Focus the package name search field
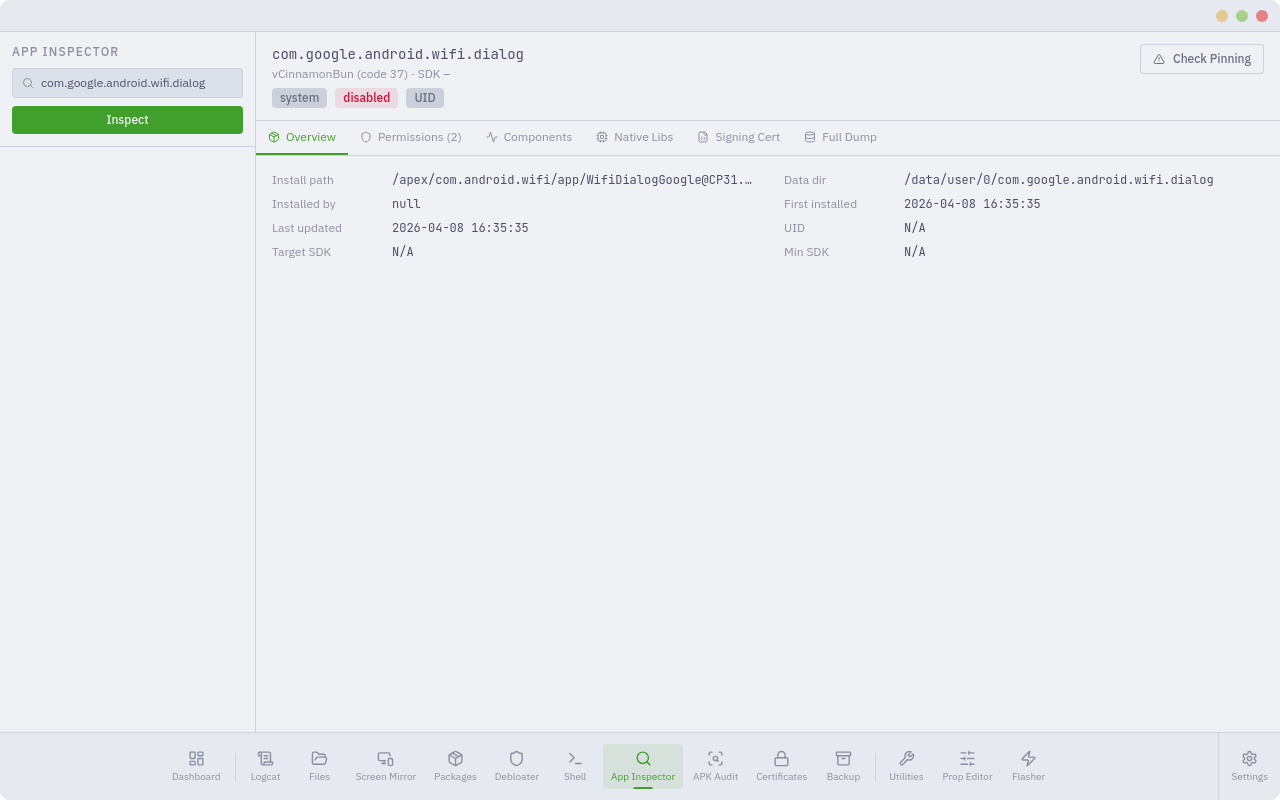 127,83
